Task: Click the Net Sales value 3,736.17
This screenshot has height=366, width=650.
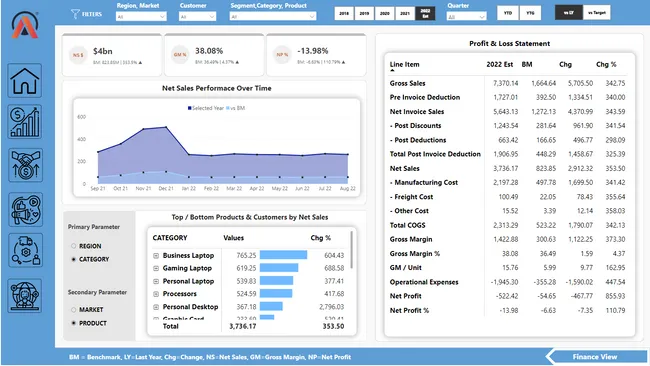Action: 505,168
